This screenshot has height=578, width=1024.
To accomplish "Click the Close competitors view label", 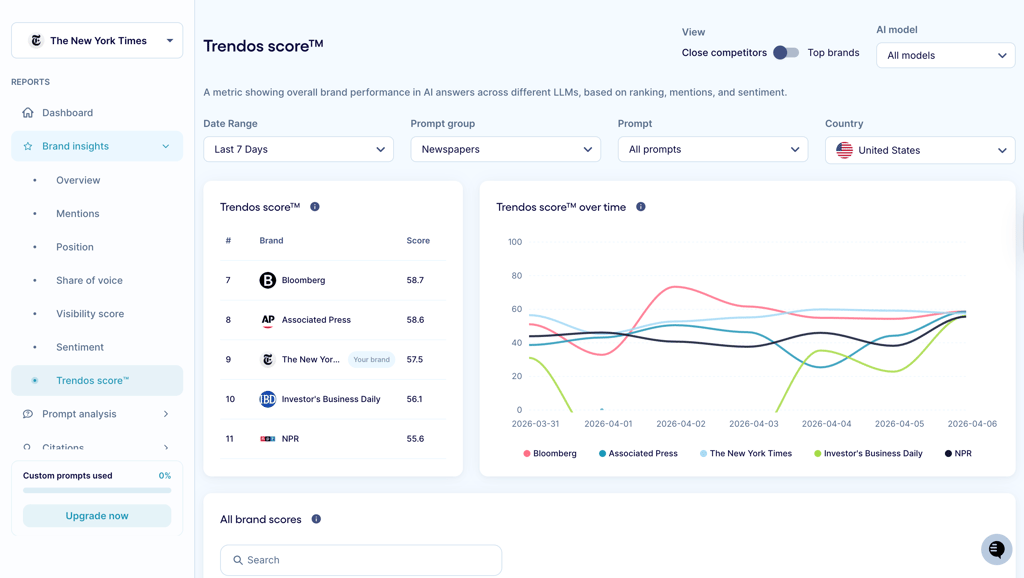I will click(x=724, y=53).
